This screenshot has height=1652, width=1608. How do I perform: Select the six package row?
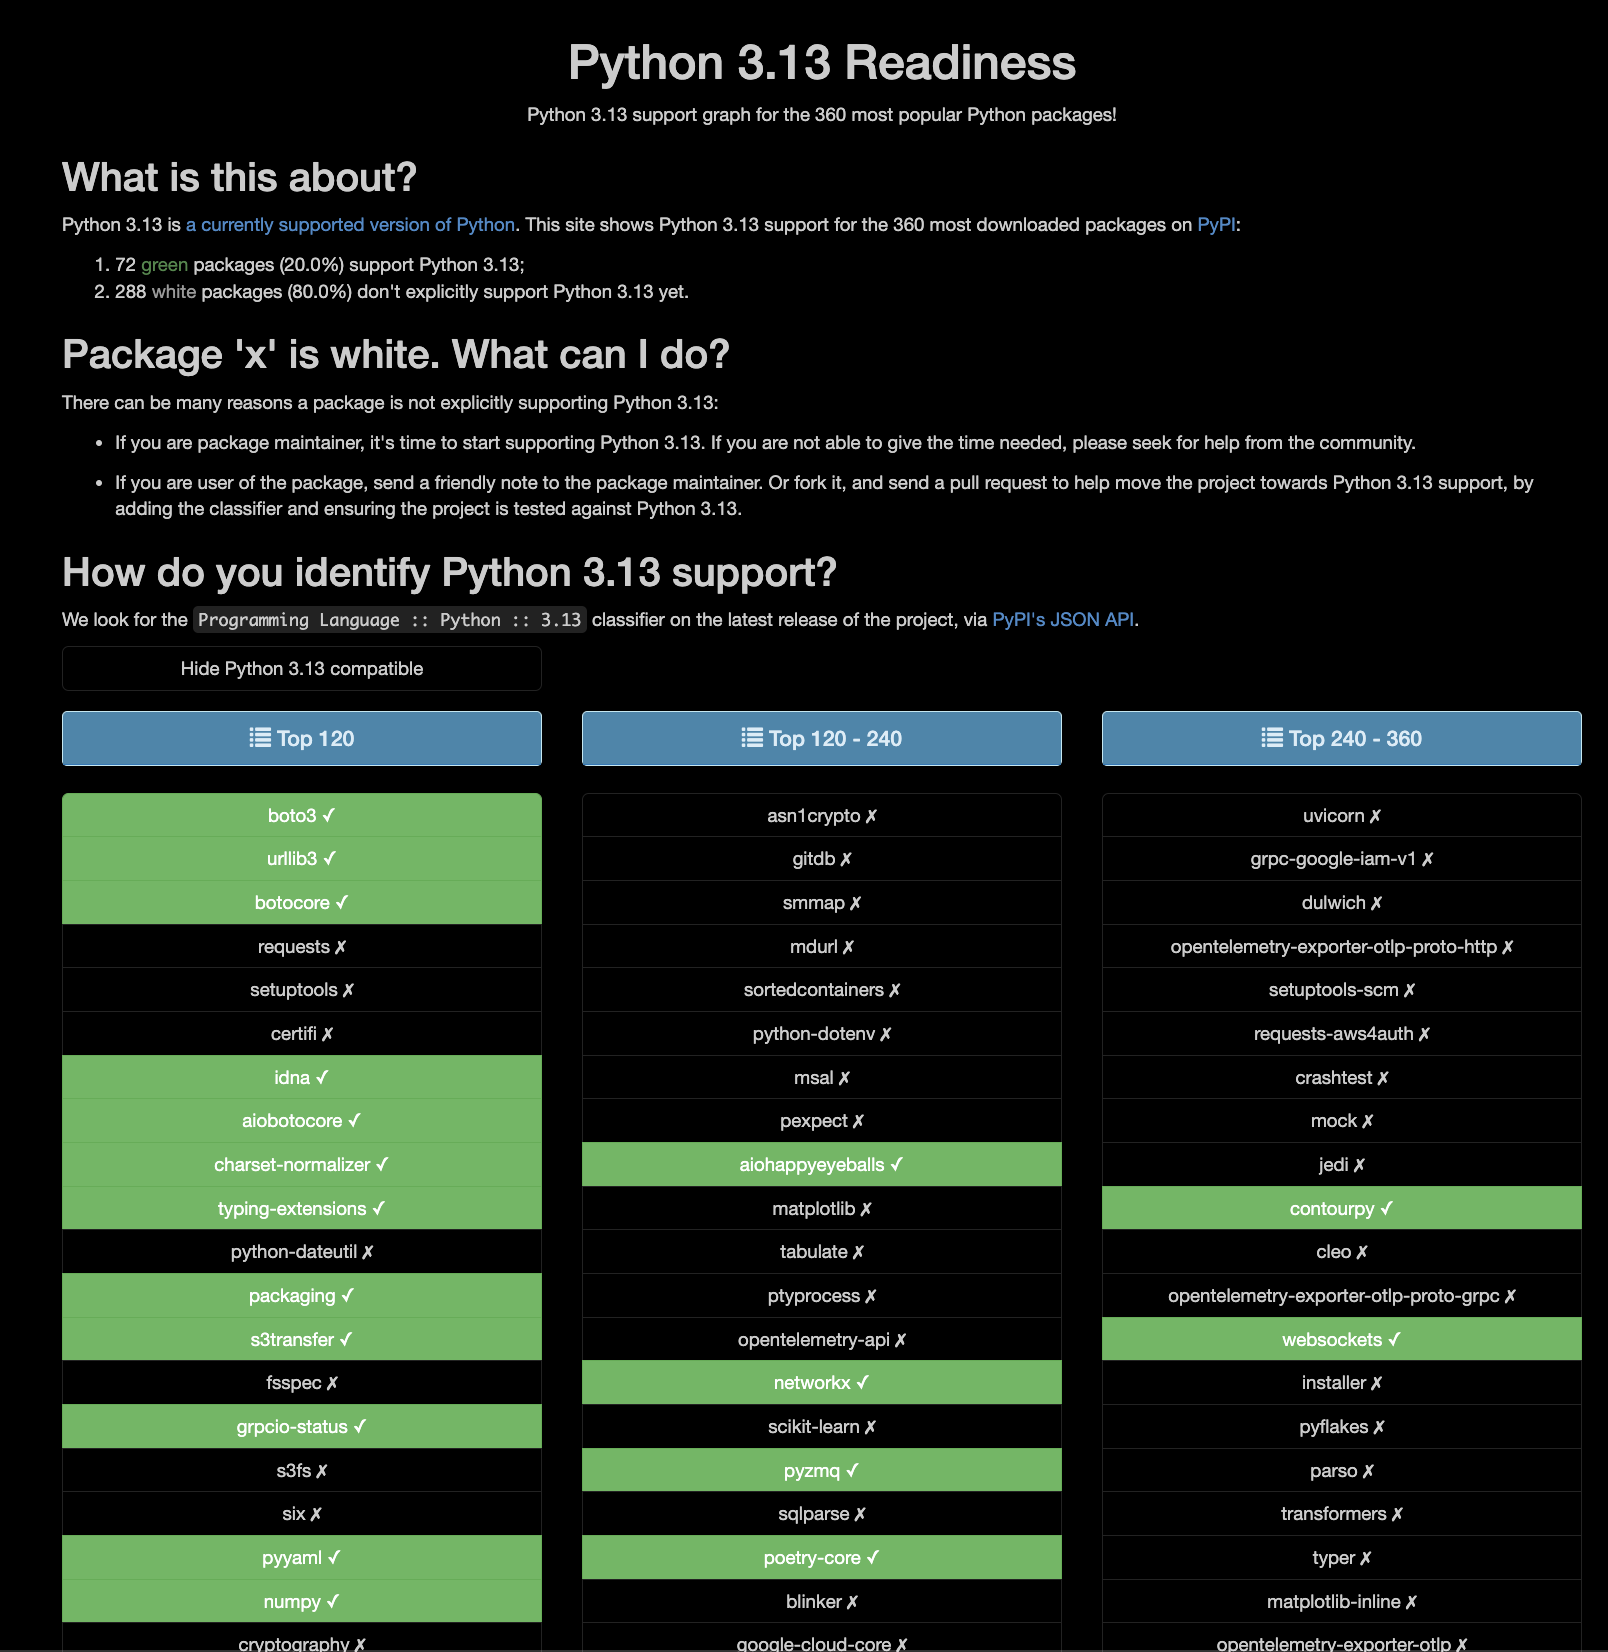(x=302, y=1514)
